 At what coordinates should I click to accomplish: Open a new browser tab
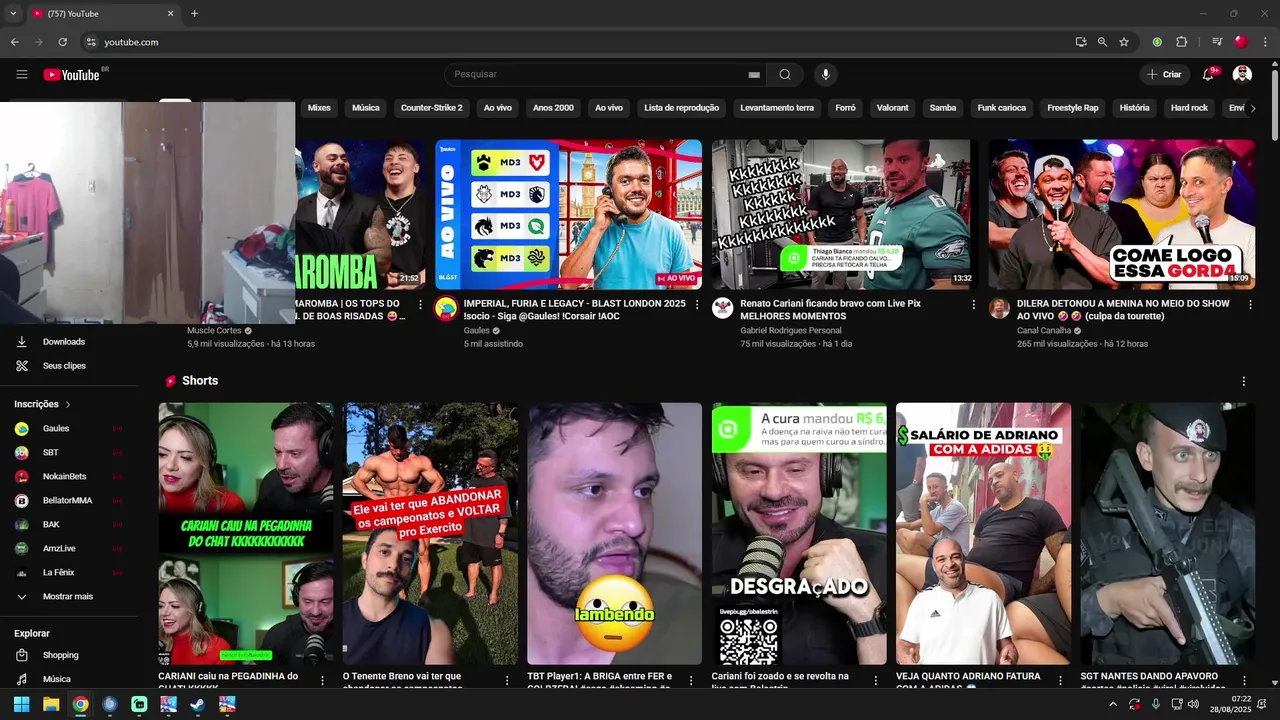194,13
